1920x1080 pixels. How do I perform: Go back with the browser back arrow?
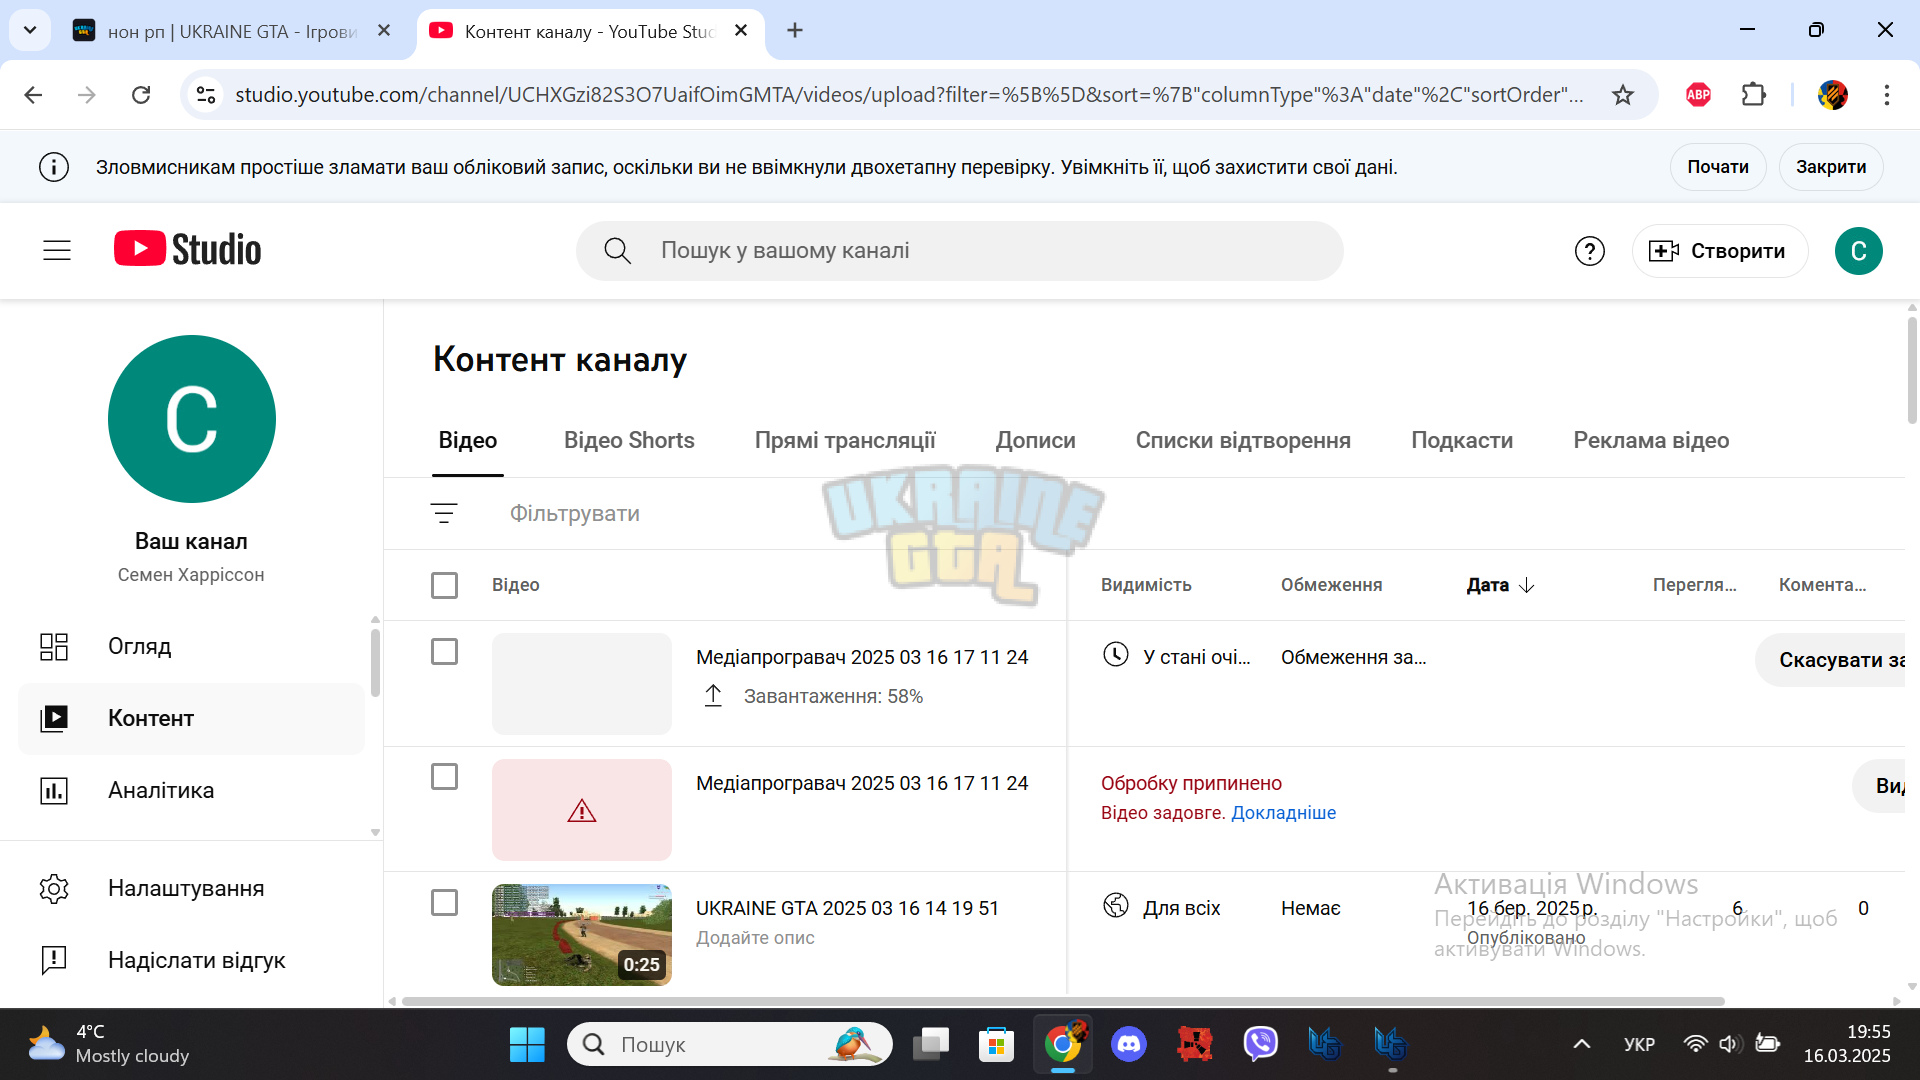[33, 95]
